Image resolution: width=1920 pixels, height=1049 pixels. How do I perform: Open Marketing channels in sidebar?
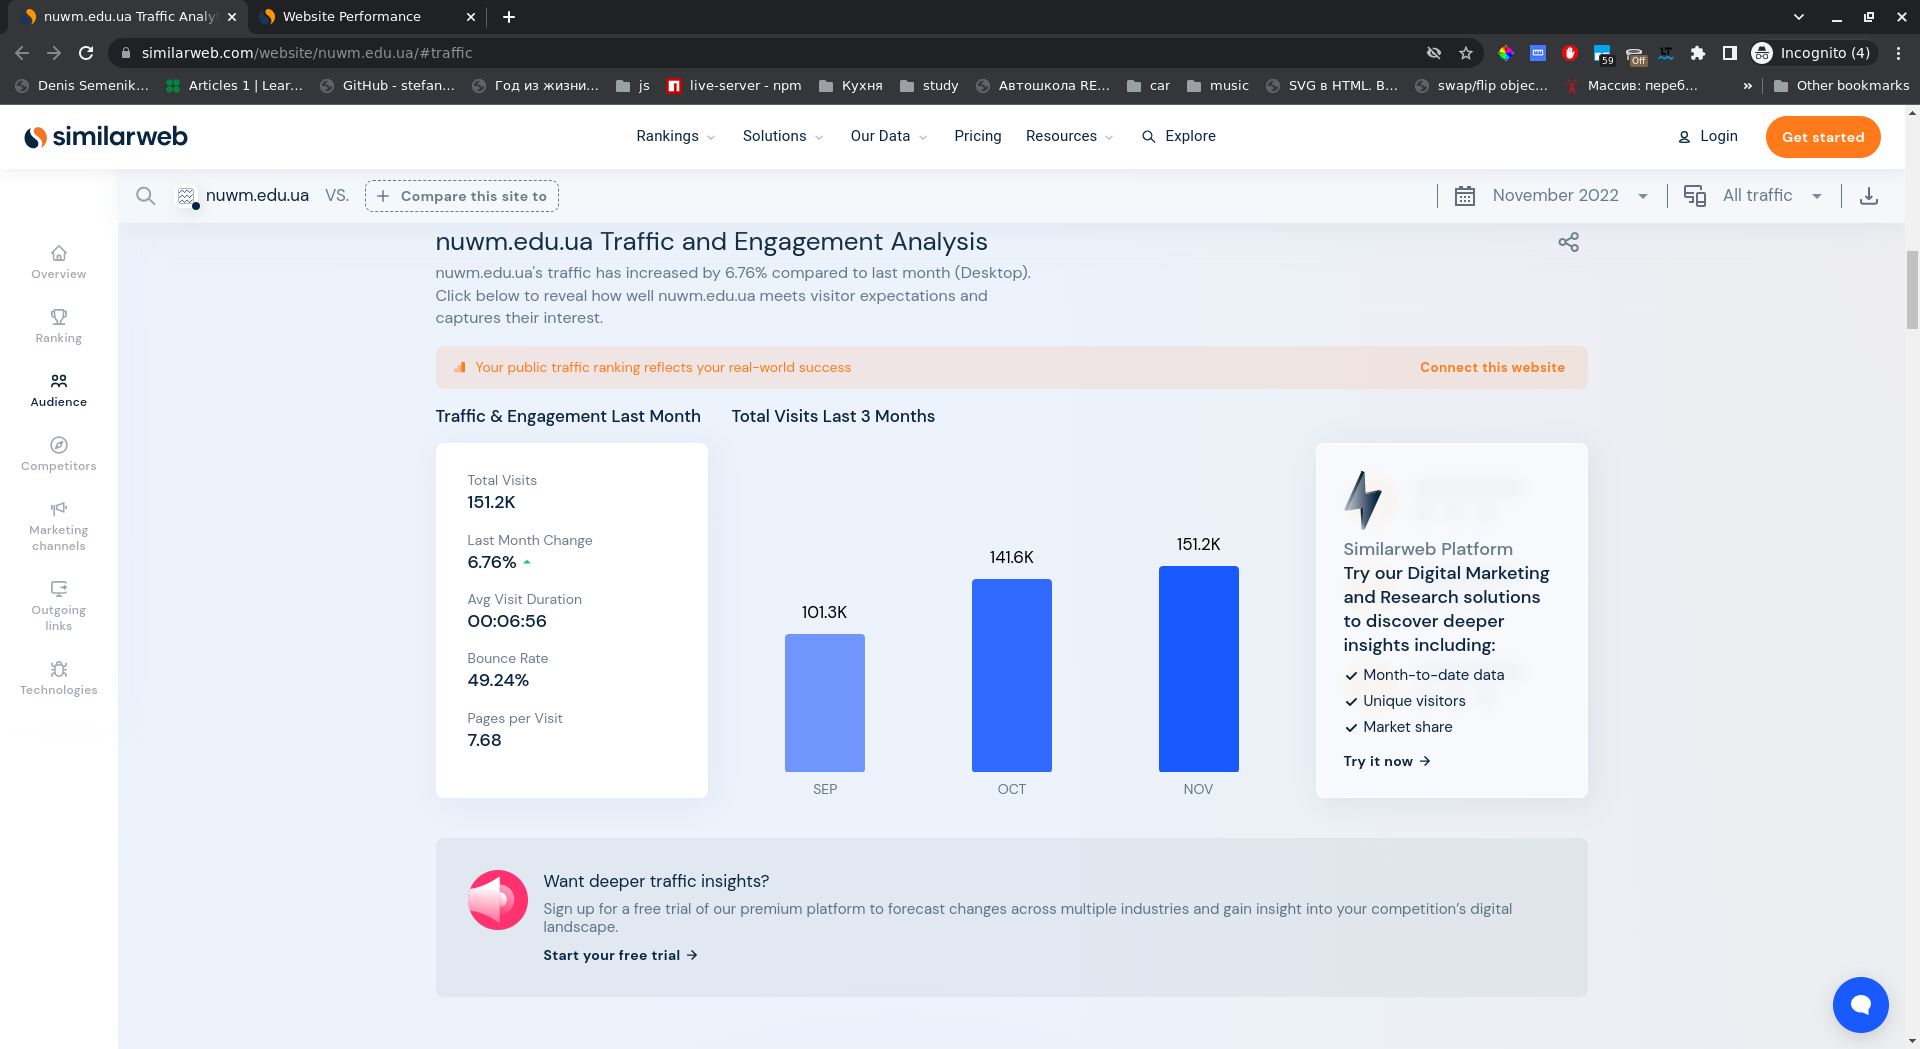pos(58,526)
